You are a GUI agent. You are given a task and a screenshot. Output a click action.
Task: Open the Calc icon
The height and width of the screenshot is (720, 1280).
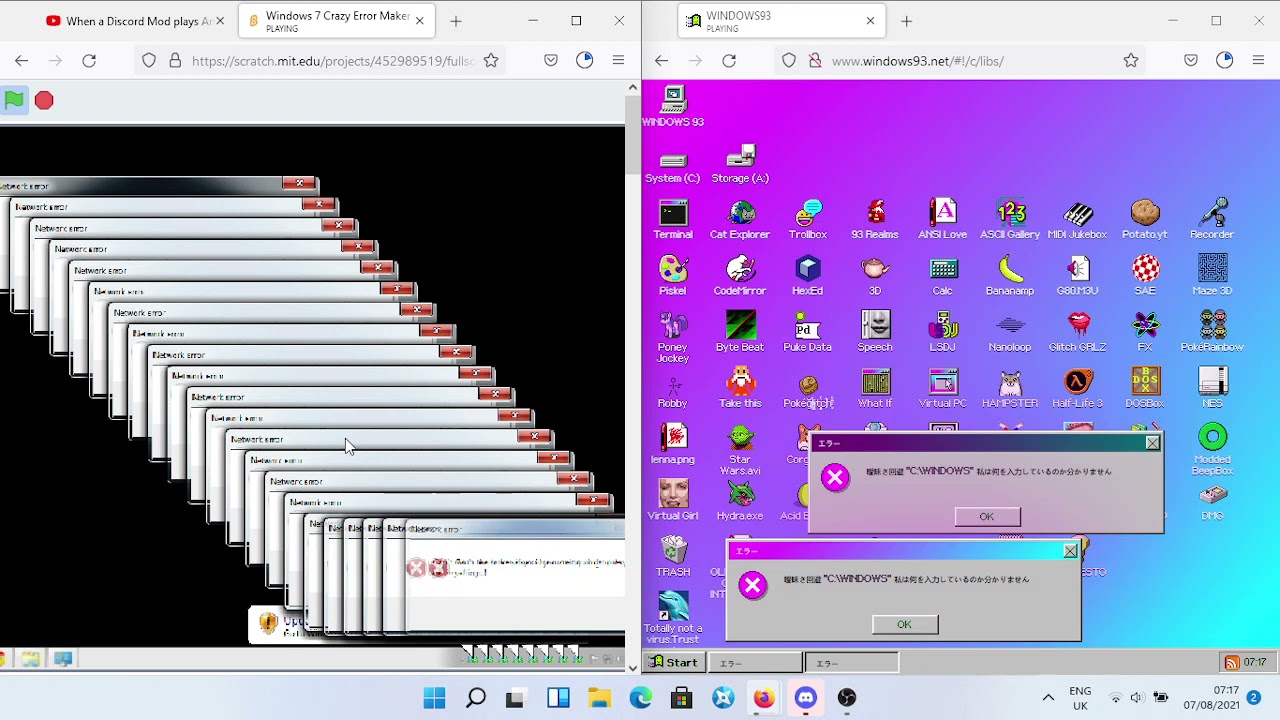[943, 276]
